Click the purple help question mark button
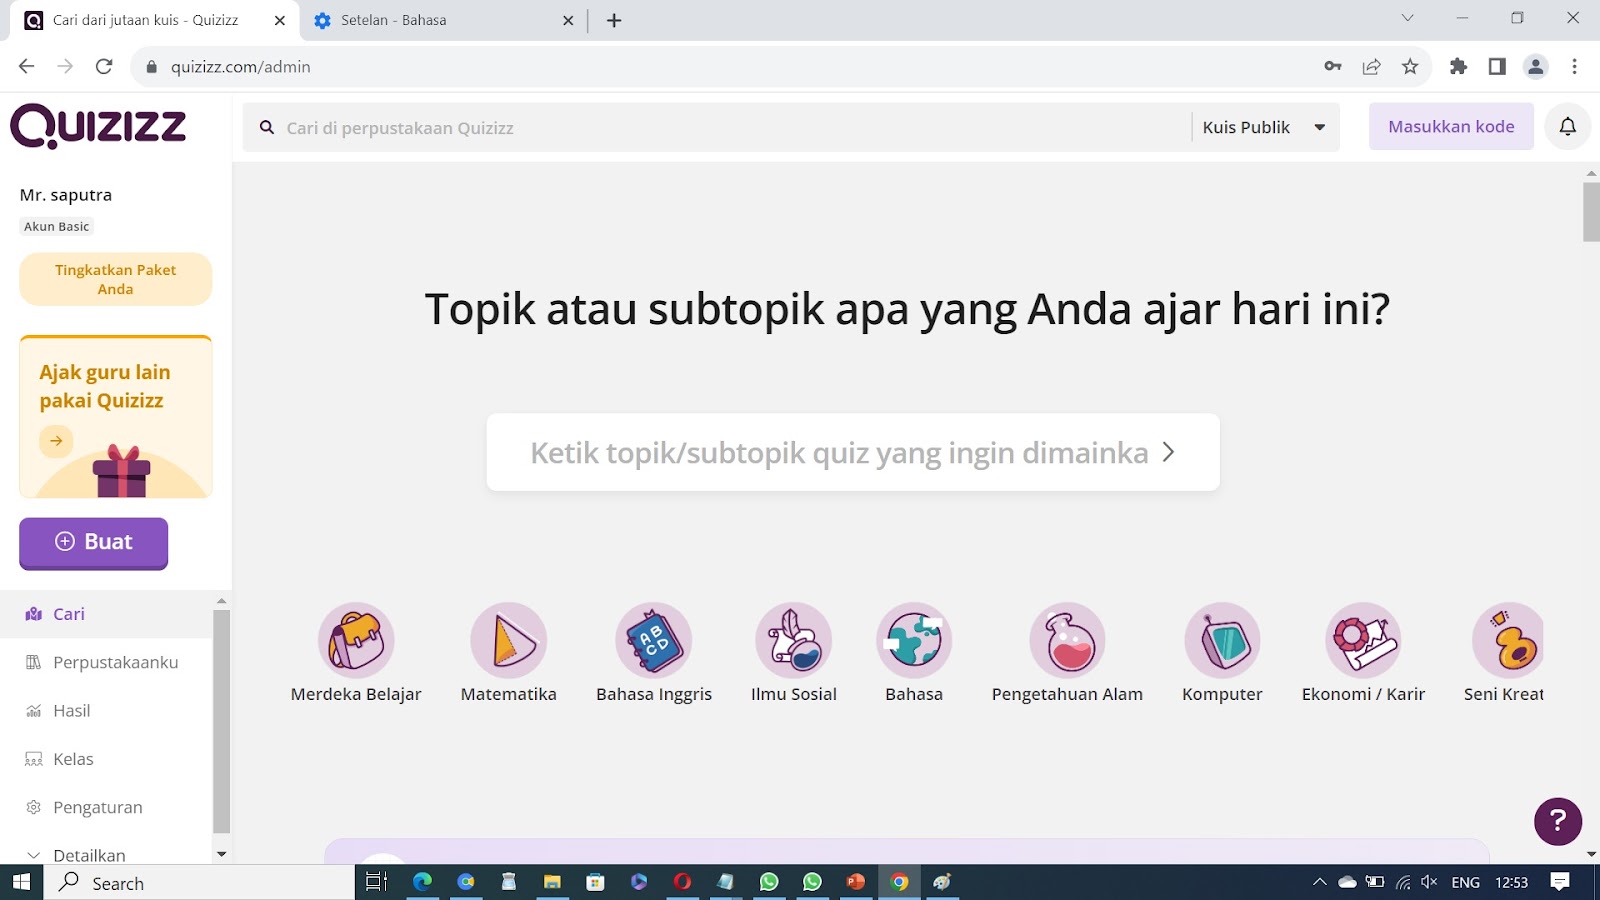 pyautogui.click(x=1558, y=821)
